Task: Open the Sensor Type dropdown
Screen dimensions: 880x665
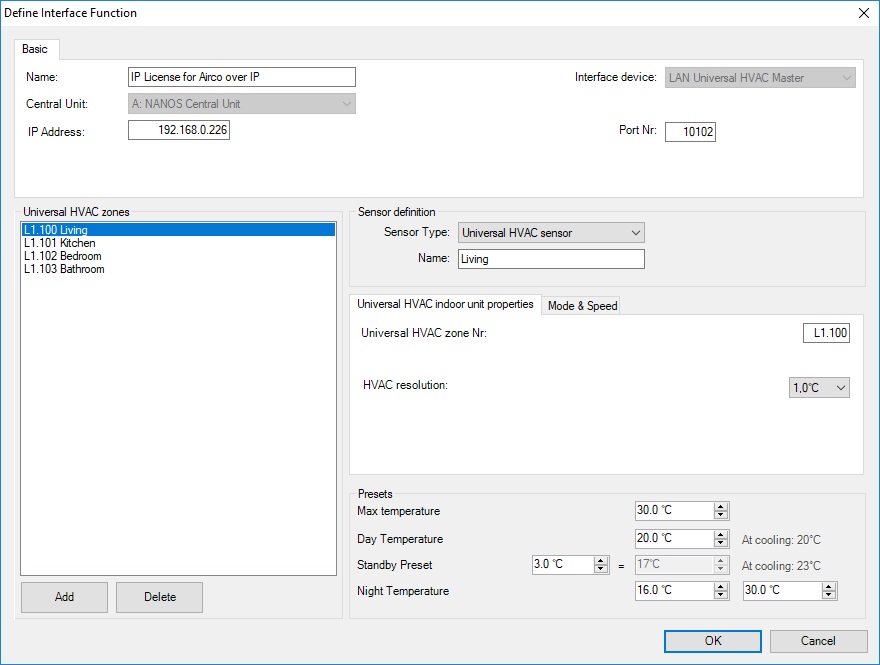Action: click(636, 233)
